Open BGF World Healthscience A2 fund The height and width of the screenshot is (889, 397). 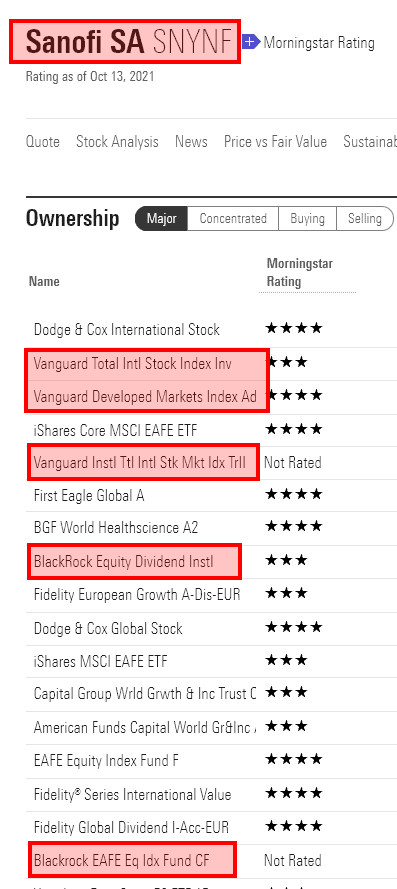[x=116, y=528]
